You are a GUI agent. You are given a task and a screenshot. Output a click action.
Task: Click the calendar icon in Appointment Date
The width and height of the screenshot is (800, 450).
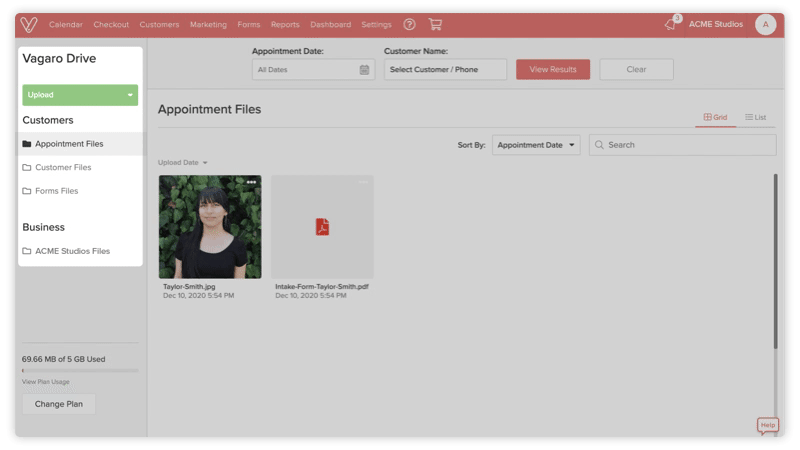[x=364, y=70]
